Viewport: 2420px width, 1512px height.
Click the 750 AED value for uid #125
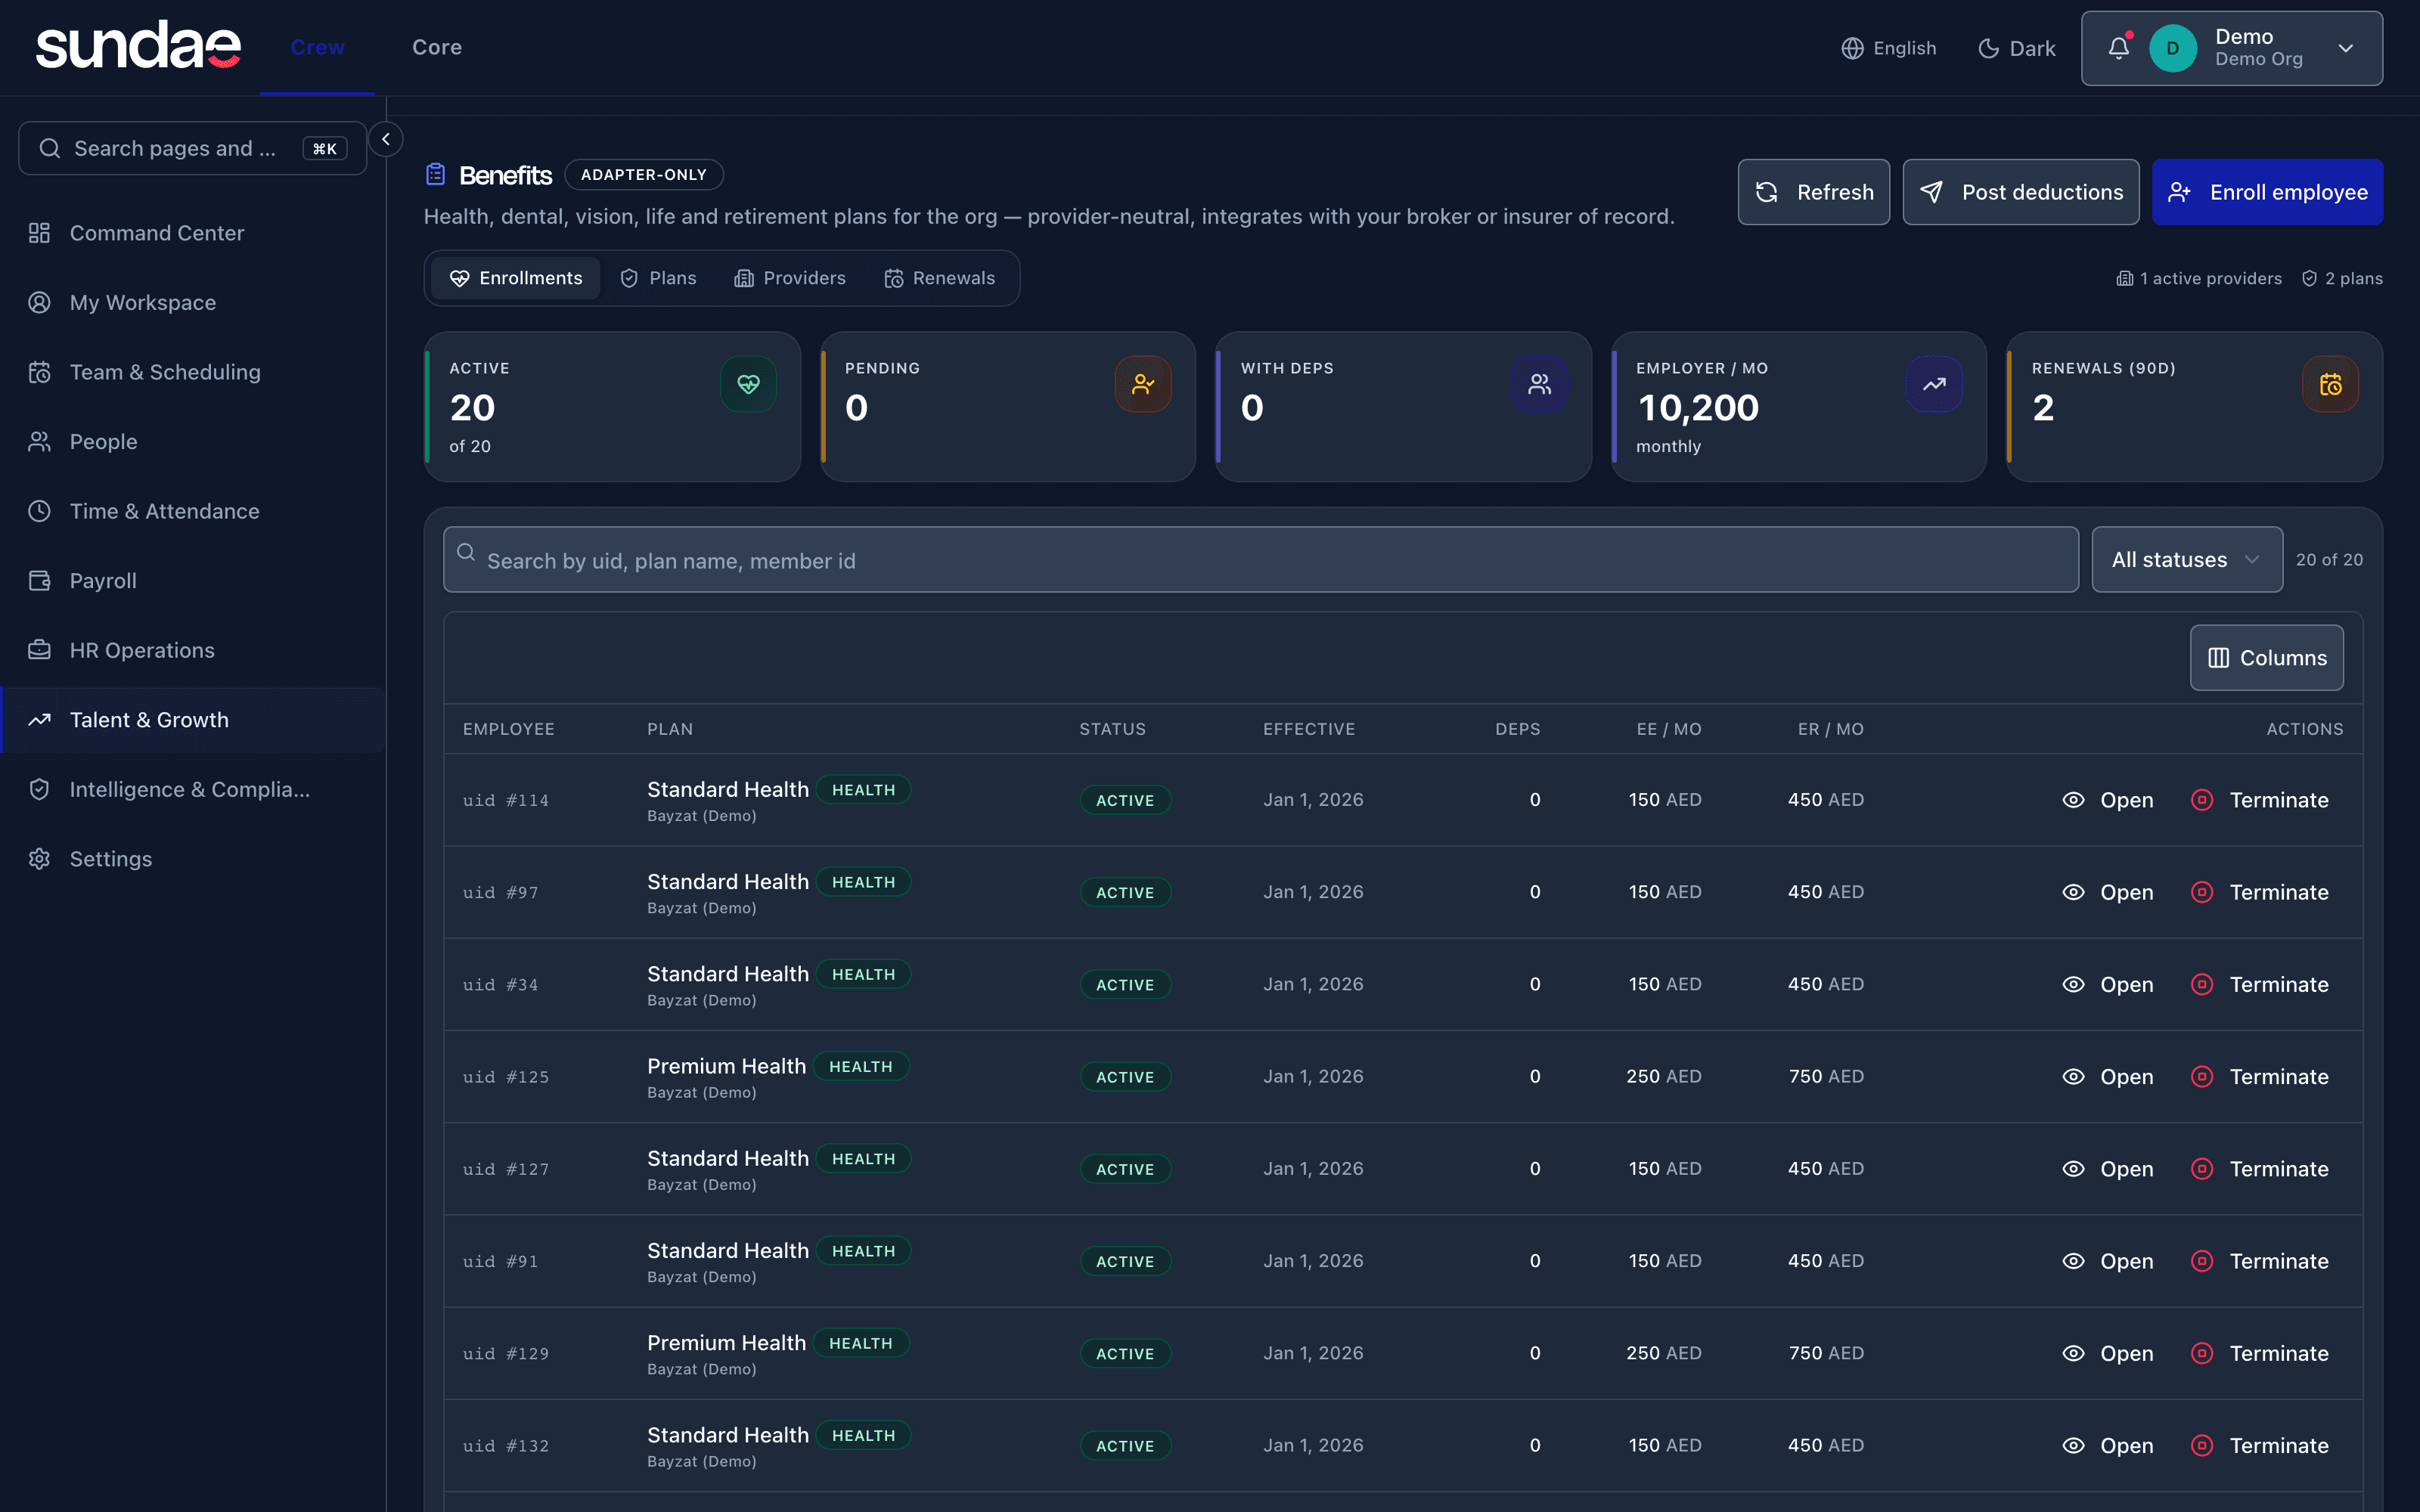point(1826,1076)
